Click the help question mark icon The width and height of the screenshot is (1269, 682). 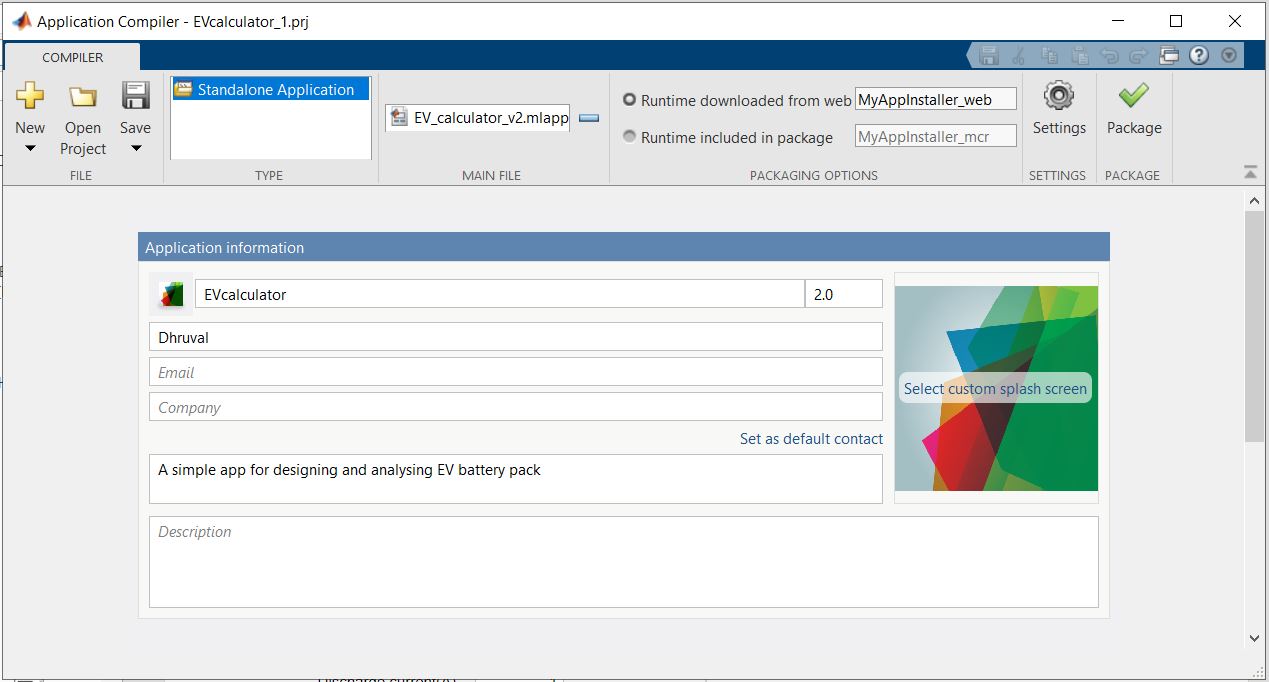point(1199,56)
